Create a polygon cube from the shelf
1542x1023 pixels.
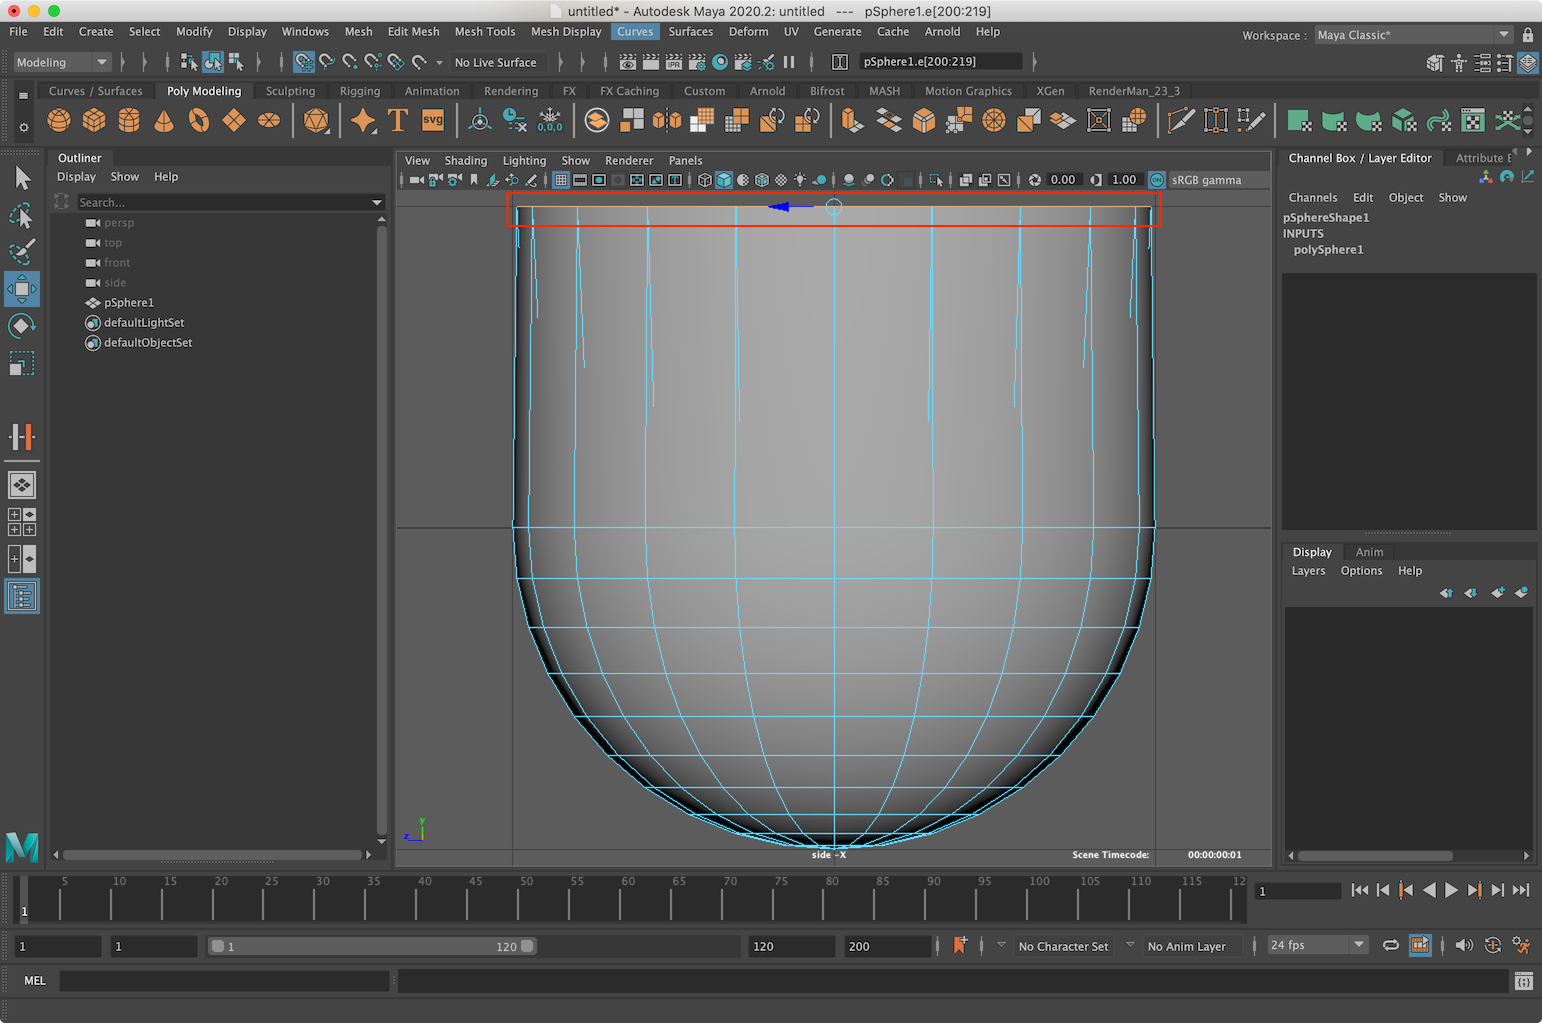click(x=94, y=120)
